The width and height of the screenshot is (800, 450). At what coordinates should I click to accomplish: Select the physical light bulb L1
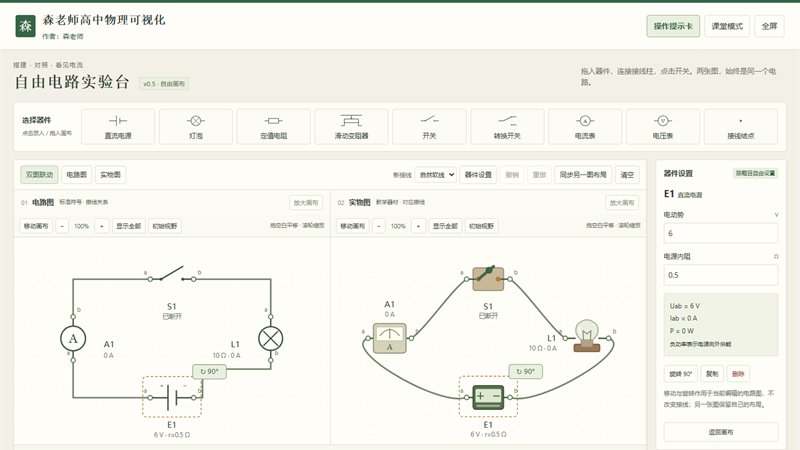587,336
